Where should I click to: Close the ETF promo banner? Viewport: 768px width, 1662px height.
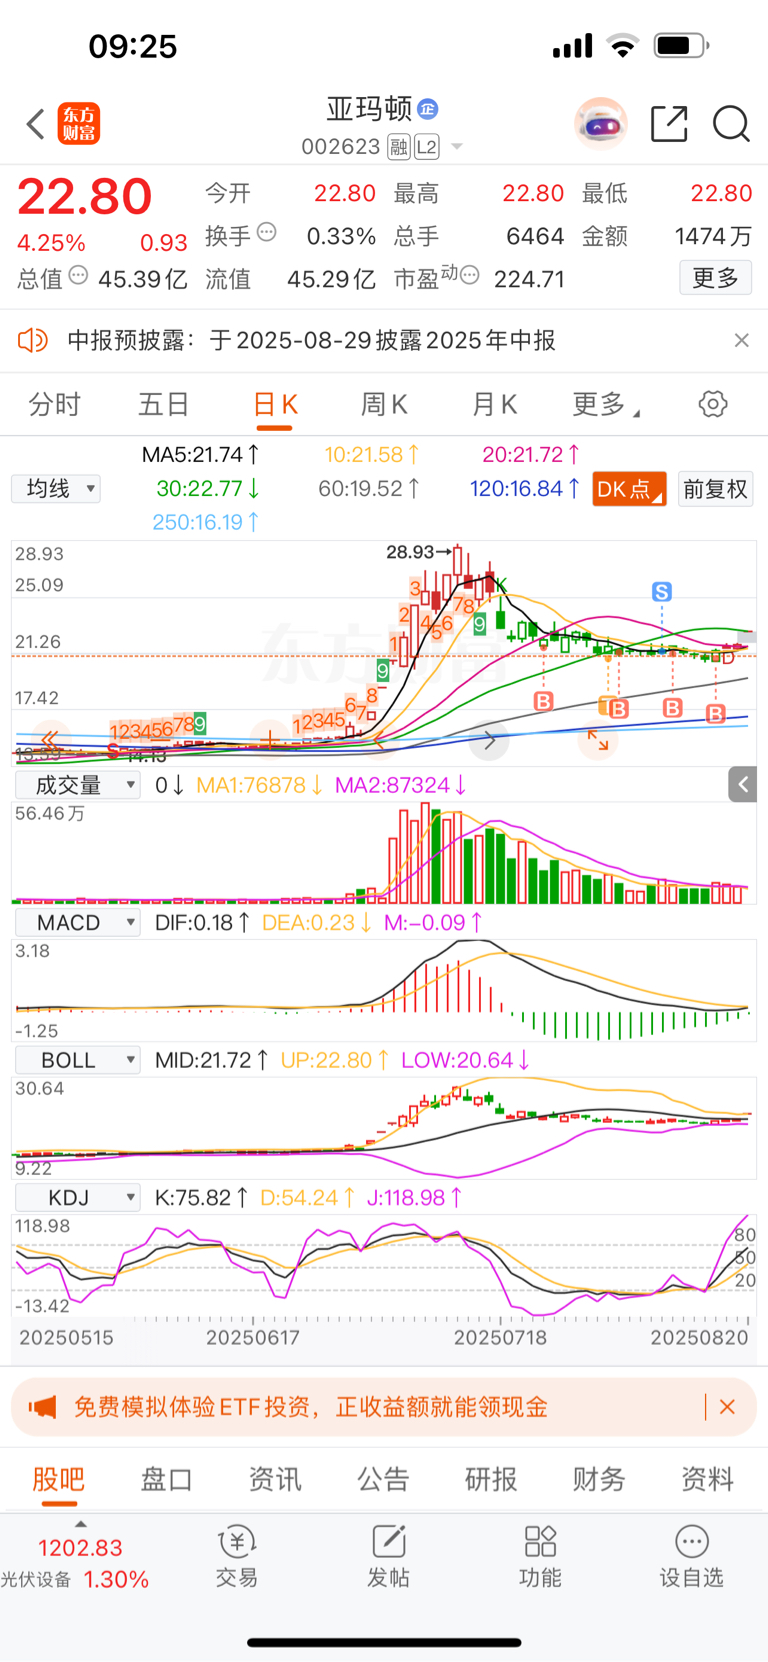(x=727, y=1407)
